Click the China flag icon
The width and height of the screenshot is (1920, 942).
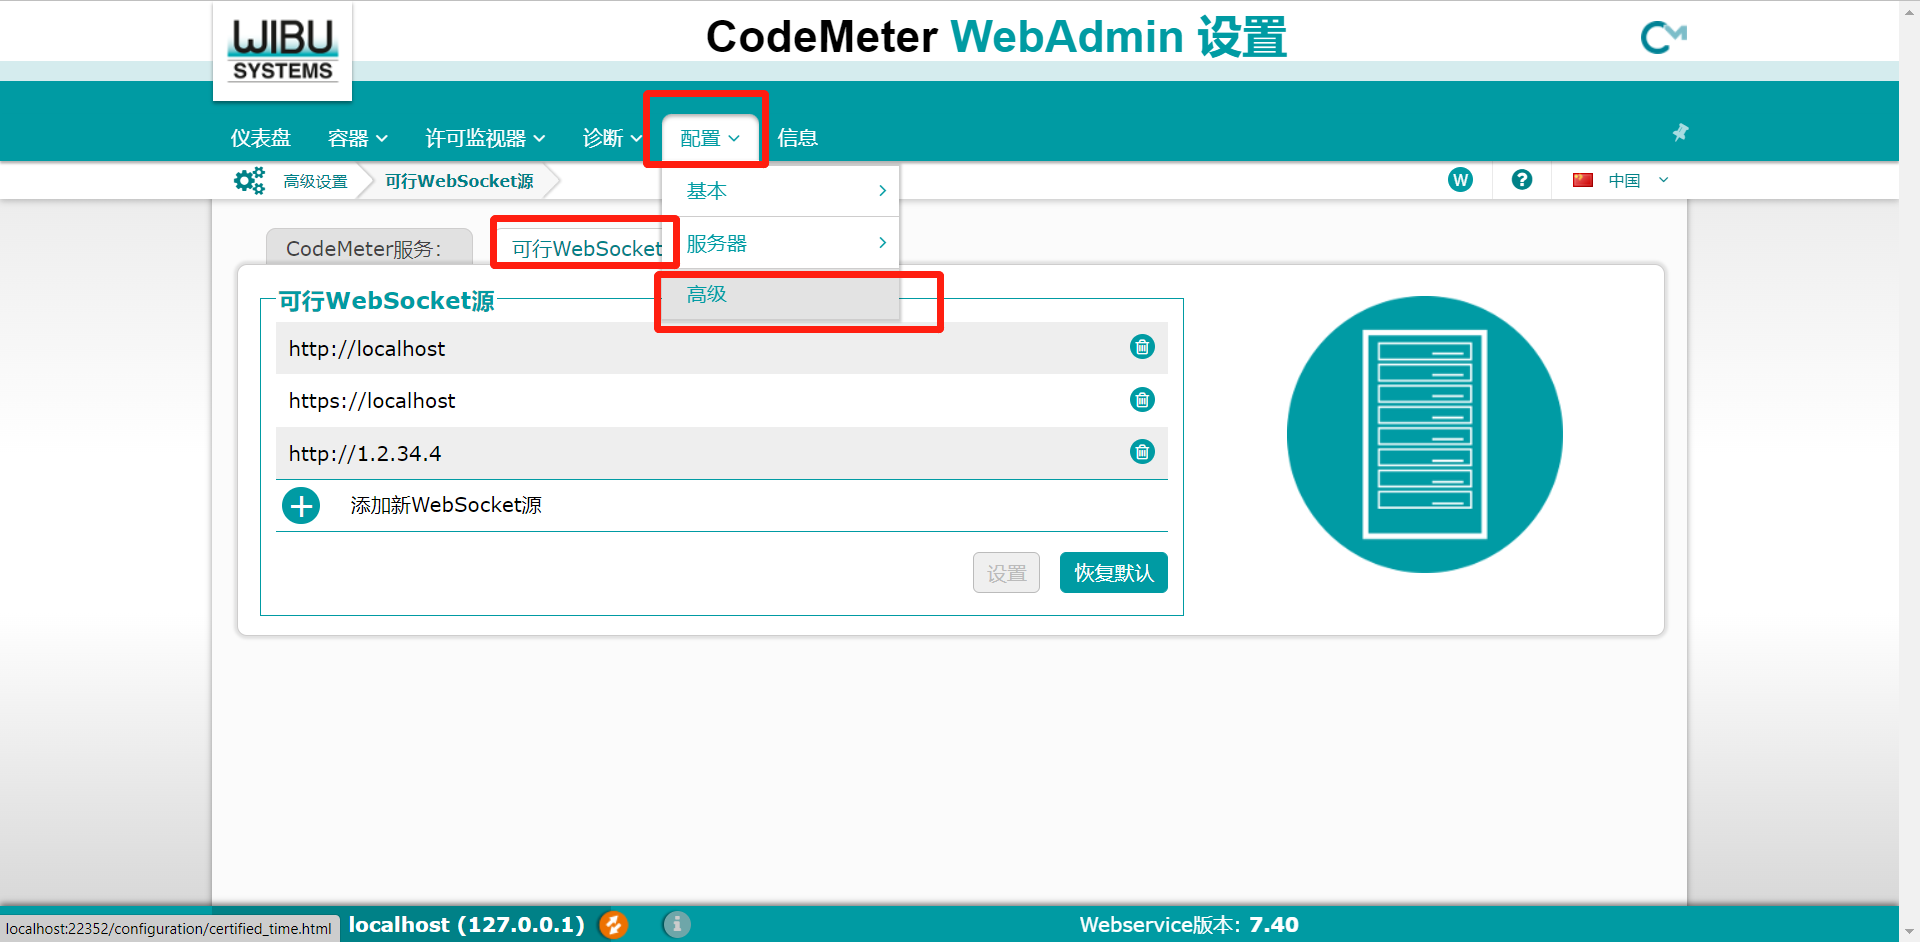pyautogui.click(x=1582, y=180)
